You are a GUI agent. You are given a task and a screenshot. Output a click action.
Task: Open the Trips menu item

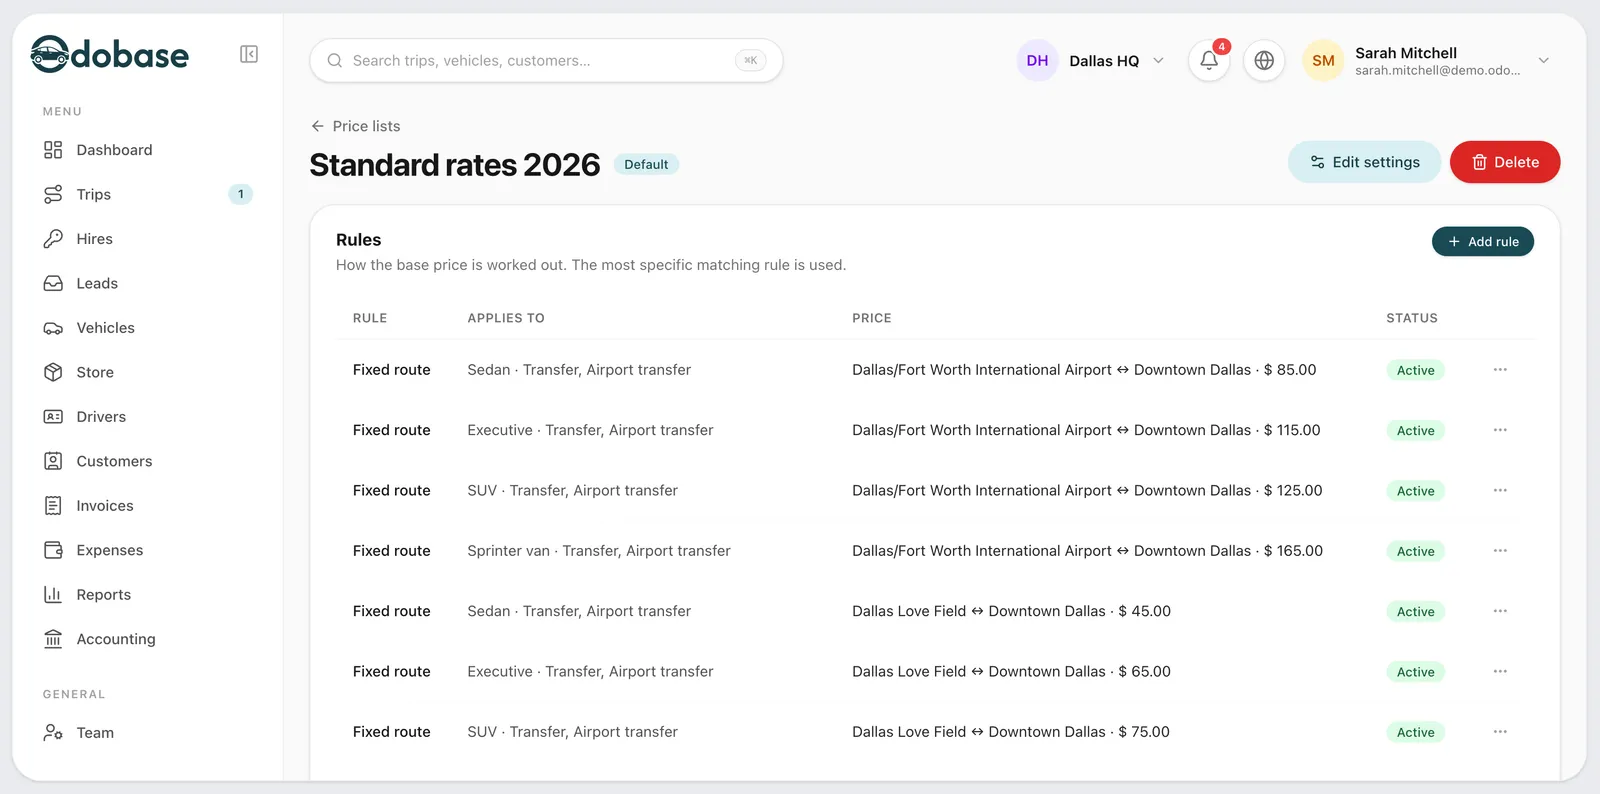tap(147, 194)
